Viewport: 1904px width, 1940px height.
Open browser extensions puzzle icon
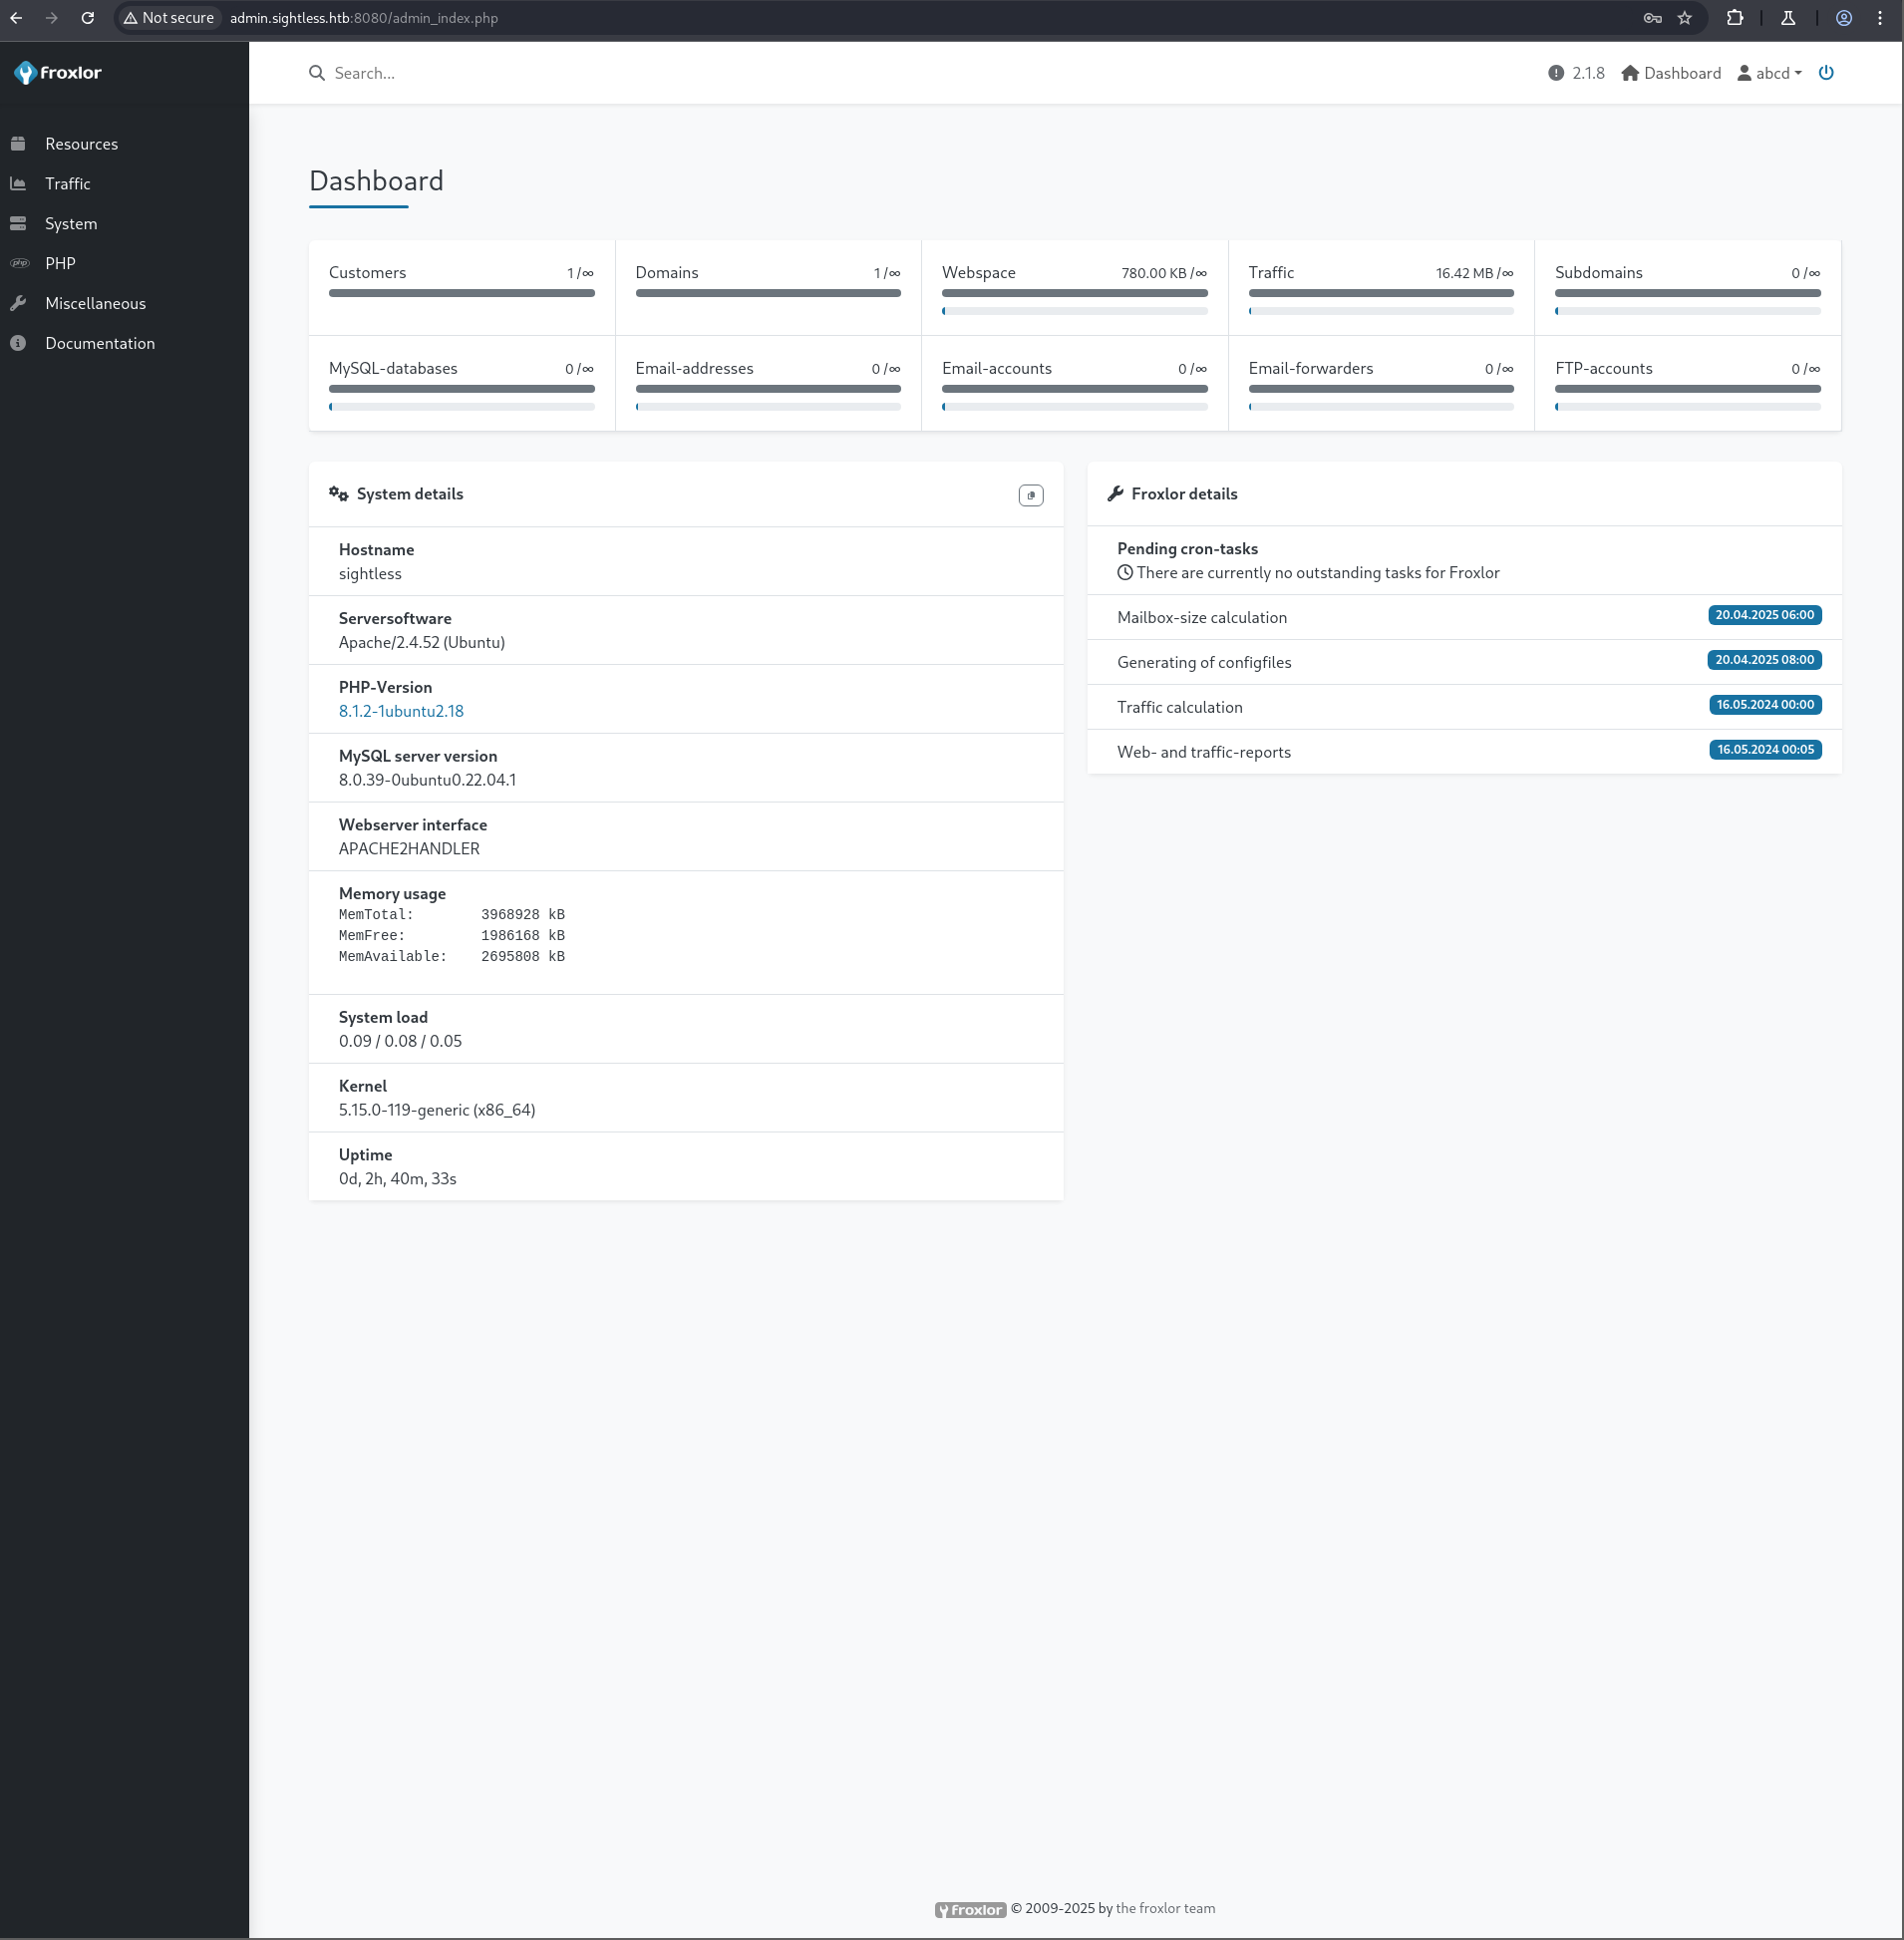(x=1734, y=18)
